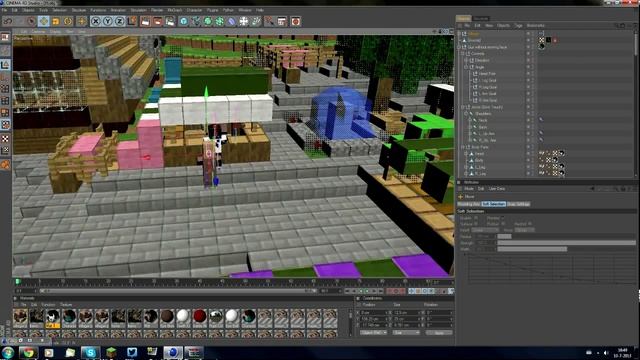Activate the Scale tool
This screenshot has width=640, height=360.
tap(56, 21)
